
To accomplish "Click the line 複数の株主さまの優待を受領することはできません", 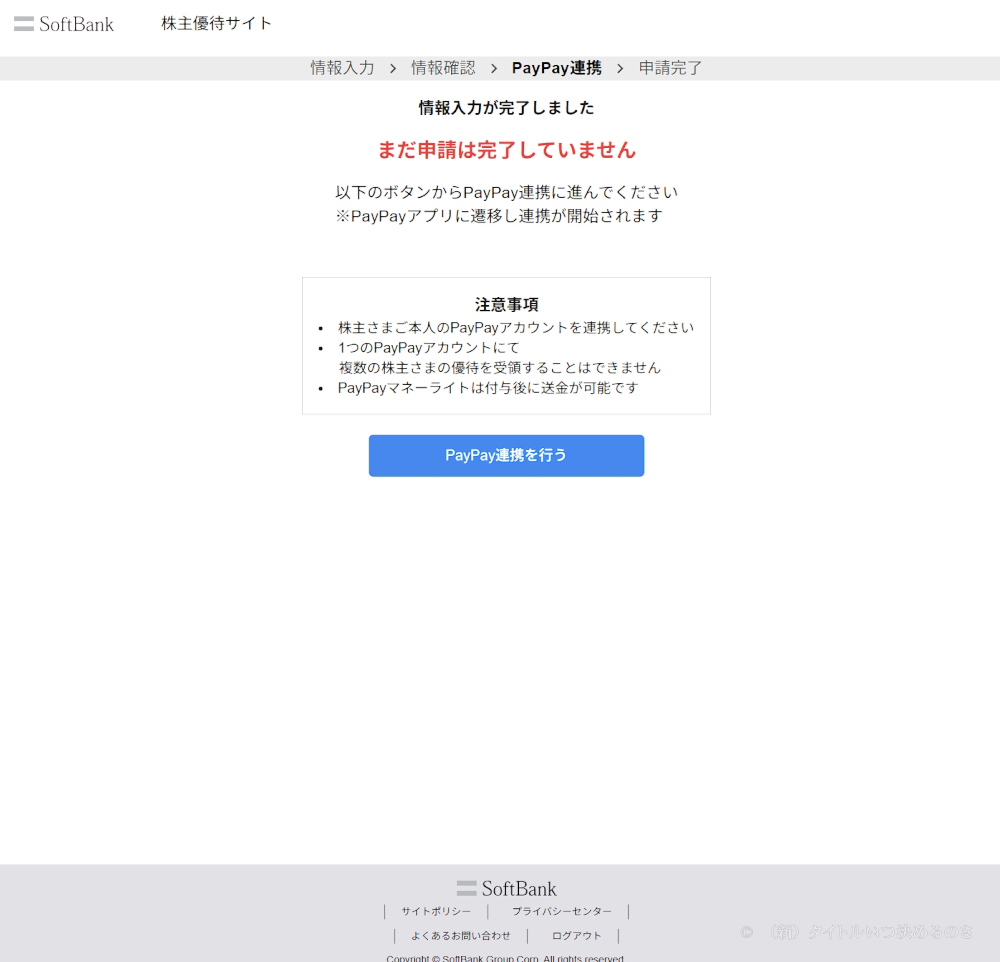I will [x=499, y=368].
